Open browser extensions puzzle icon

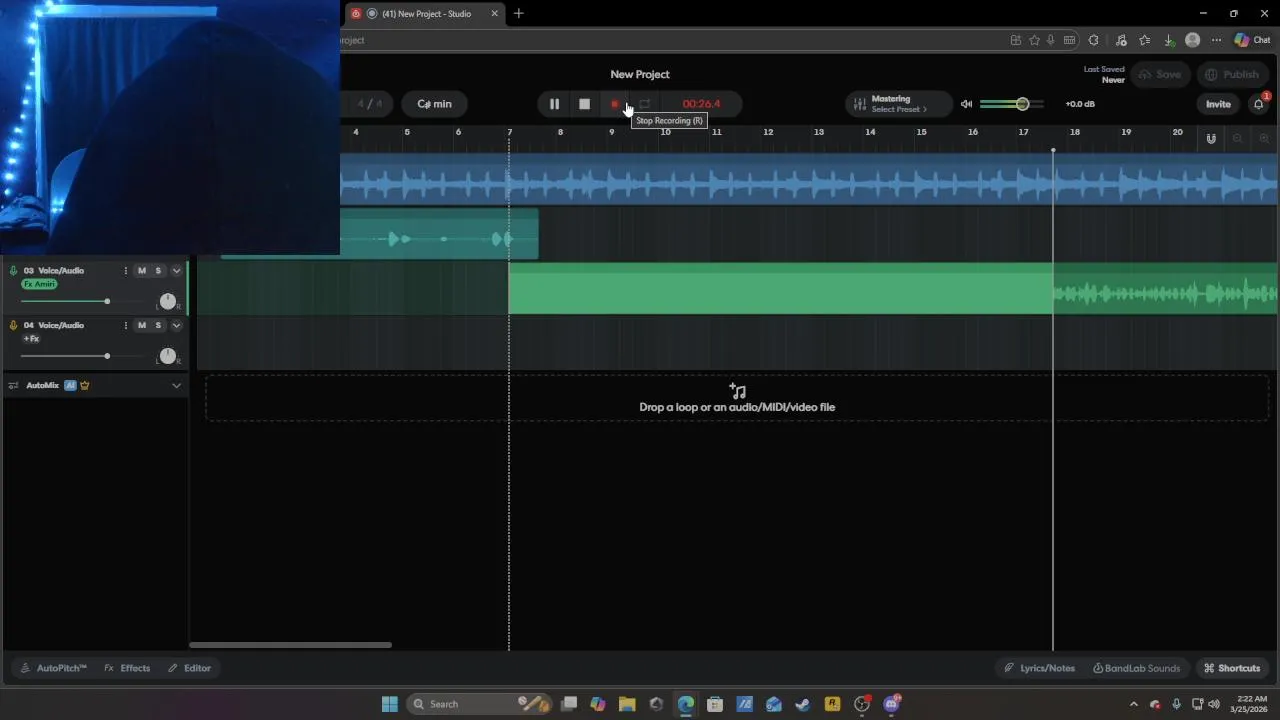(x=1093, y=40)
